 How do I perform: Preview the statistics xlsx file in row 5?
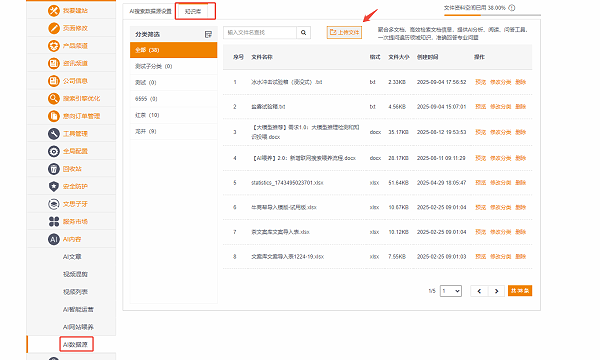(x=481, y=183)
